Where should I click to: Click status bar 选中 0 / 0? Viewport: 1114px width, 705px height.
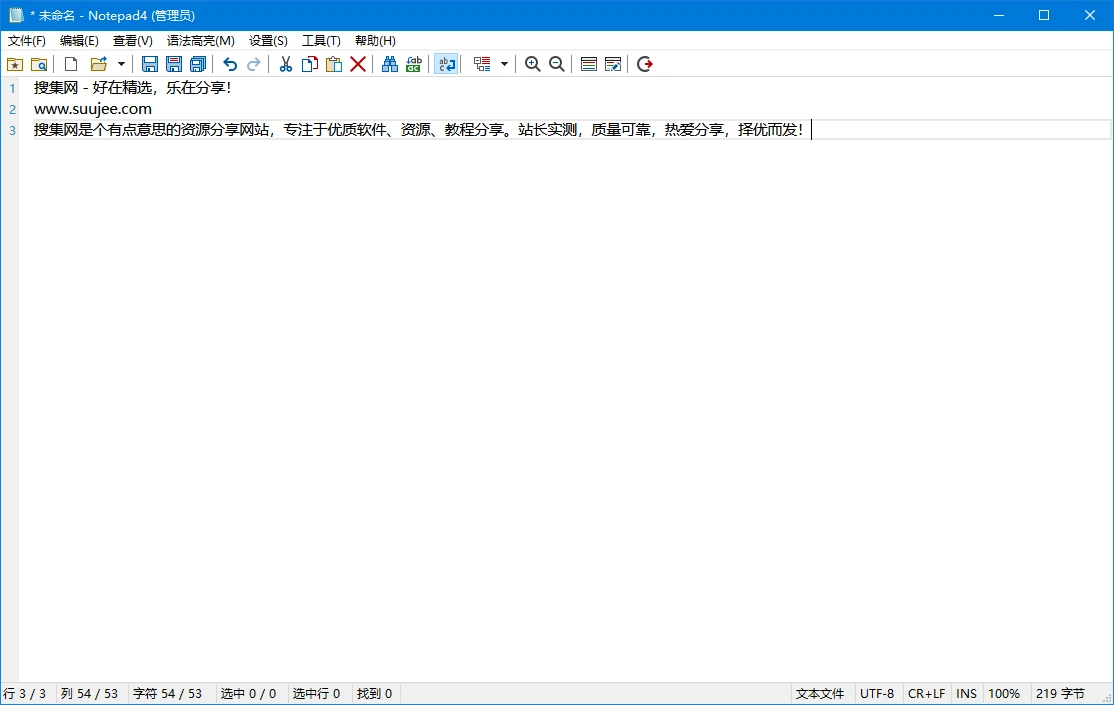click(248, 694)
